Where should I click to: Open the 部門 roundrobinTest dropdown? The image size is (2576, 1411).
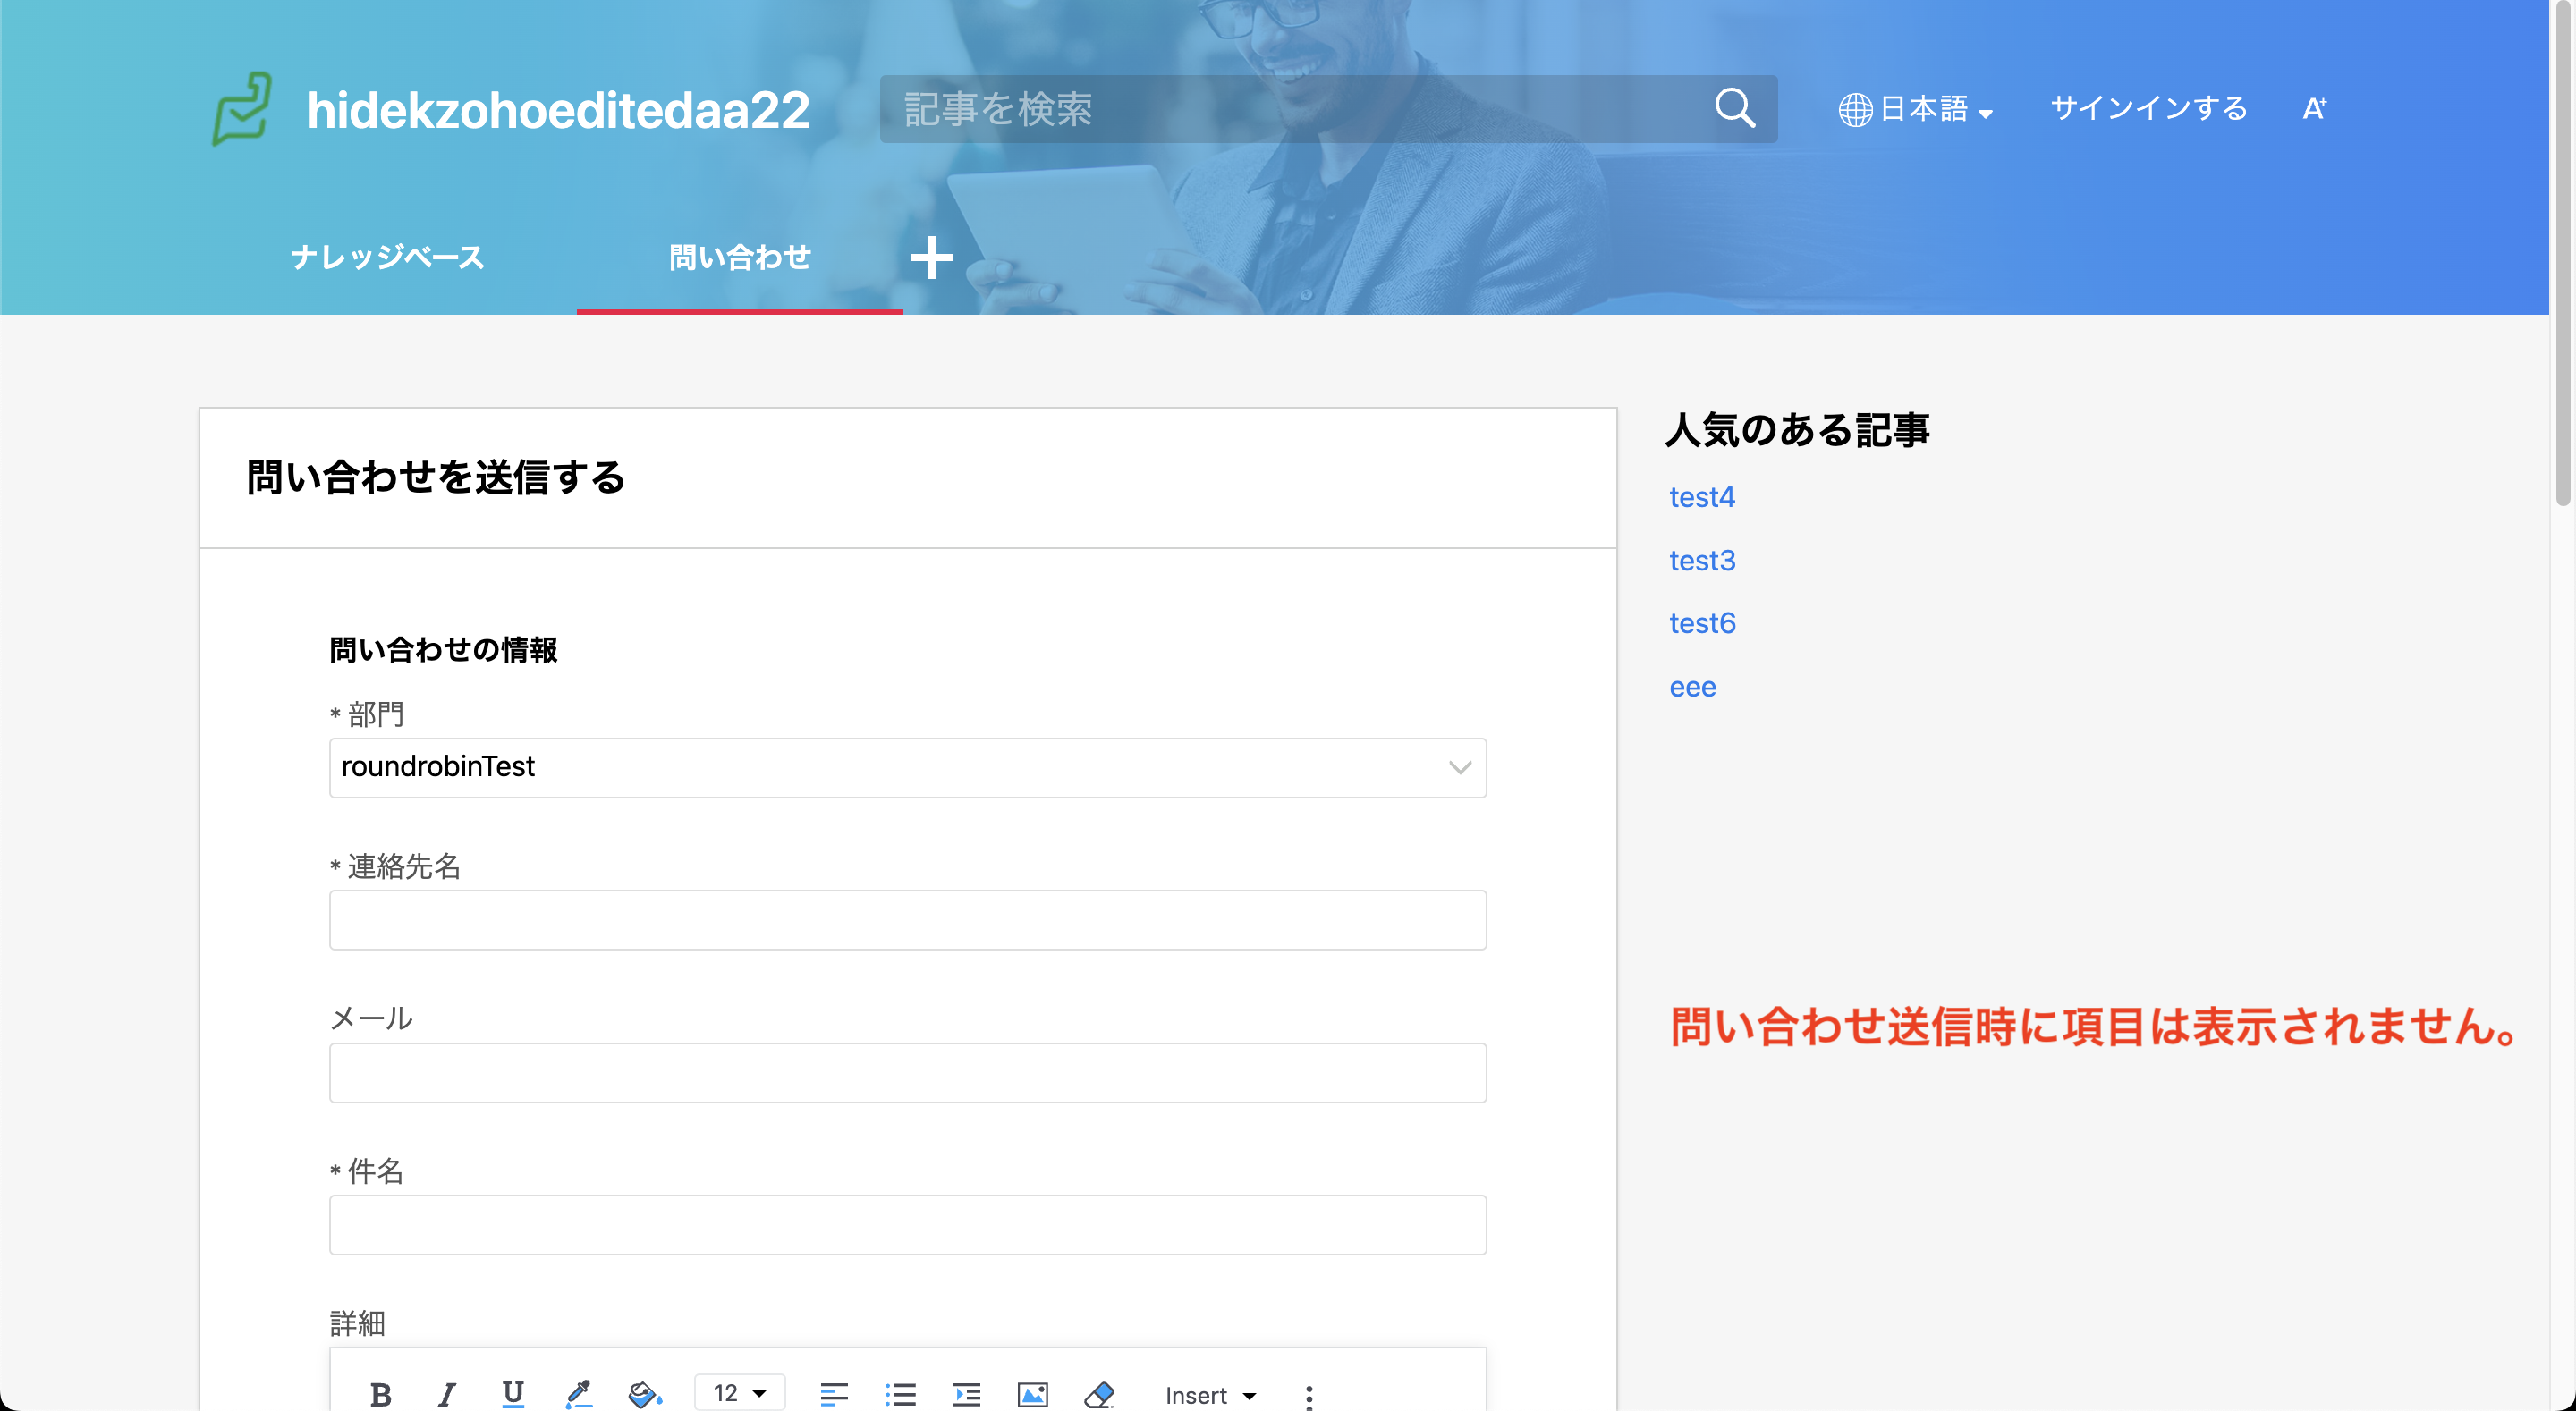[x=907, y=767]
